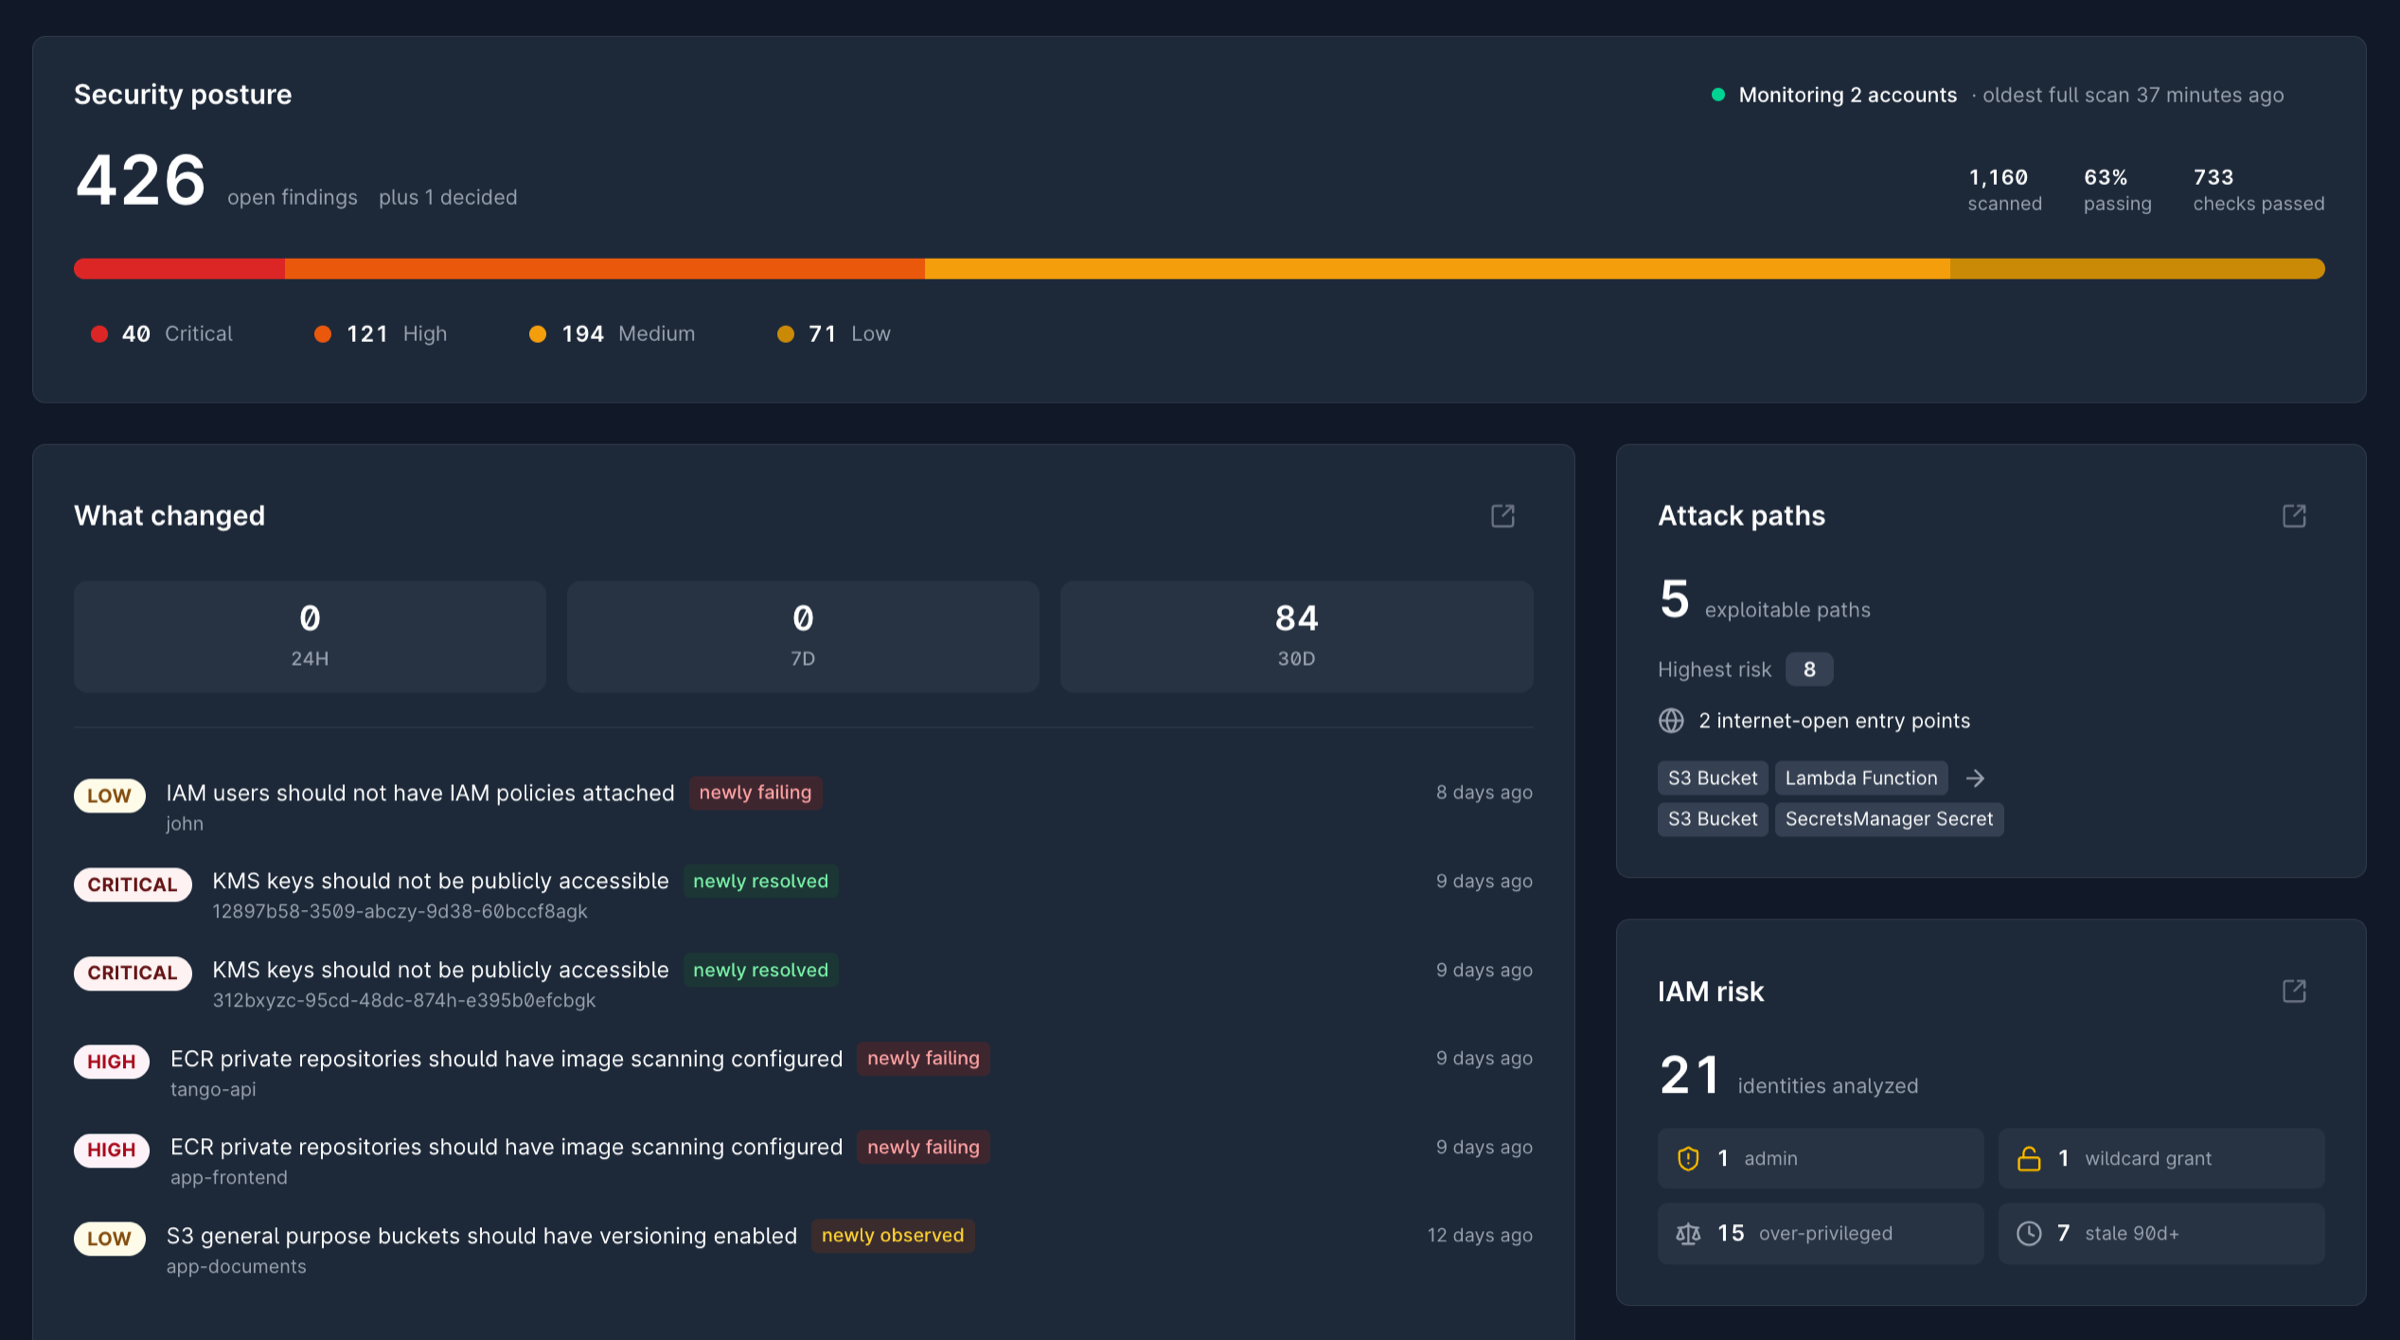
Task: Click the plus 1 decided text
Action: 448,198
